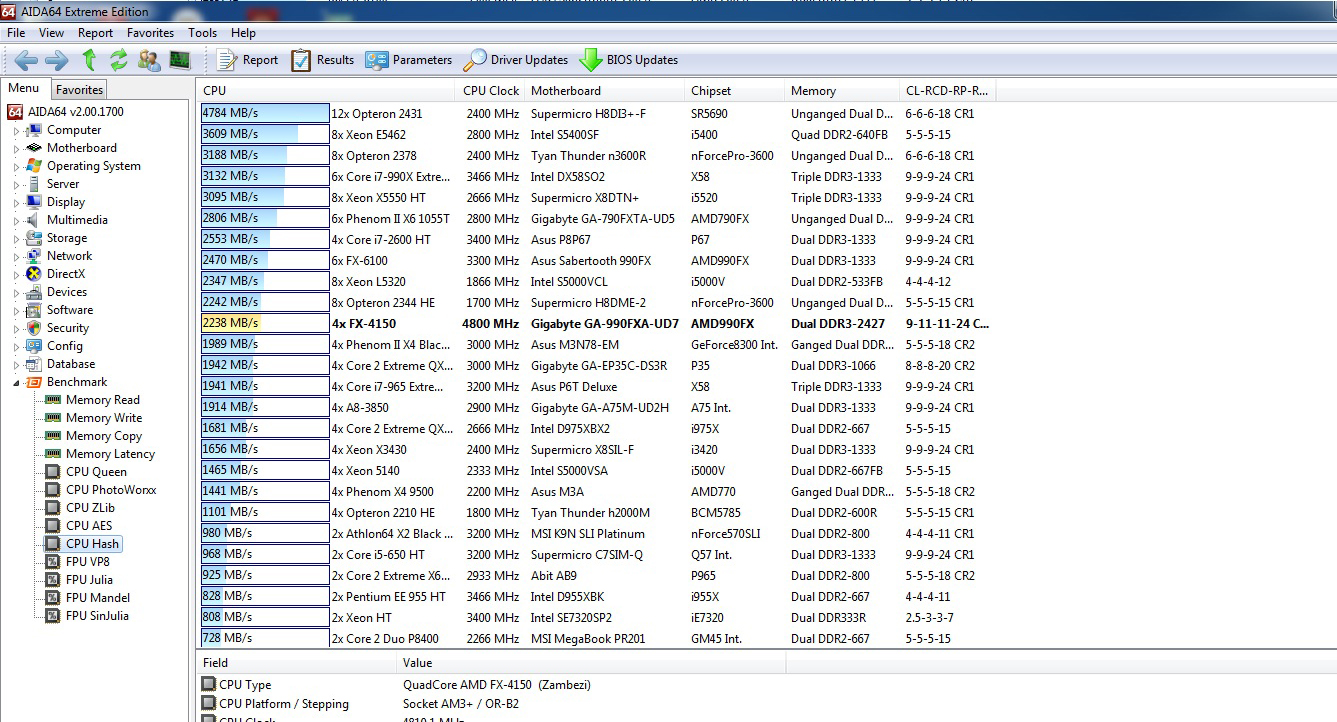Click the CPU Queen benchmark icon
Screen dimensions: 1337x722
tap(53, 472)
